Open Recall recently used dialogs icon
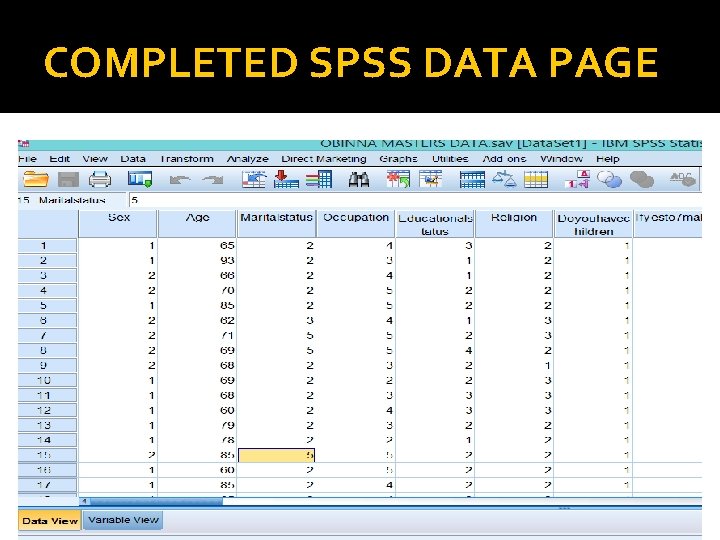Screen dimensions: 720x540 pyautogui.click(x=140, y=179)
